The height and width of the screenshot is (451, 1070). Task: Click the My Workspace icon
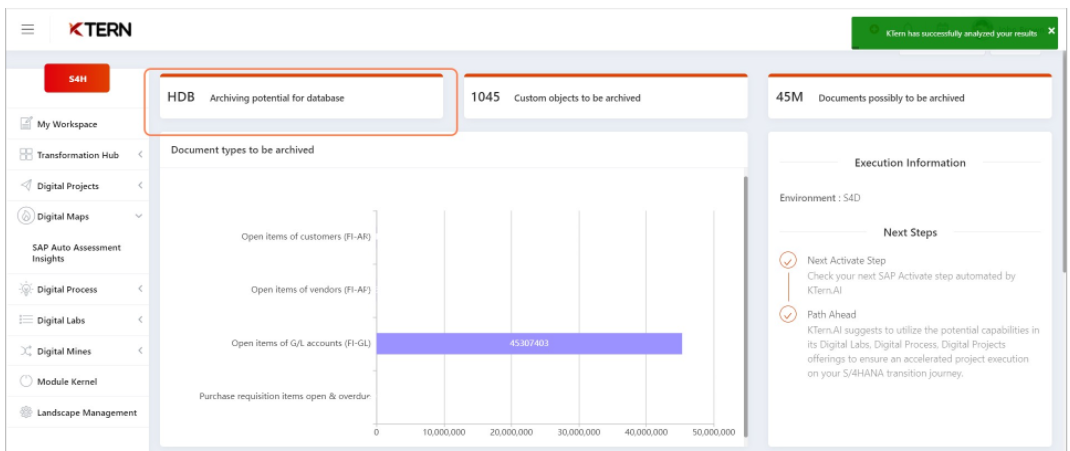click(x=26, y=123)
